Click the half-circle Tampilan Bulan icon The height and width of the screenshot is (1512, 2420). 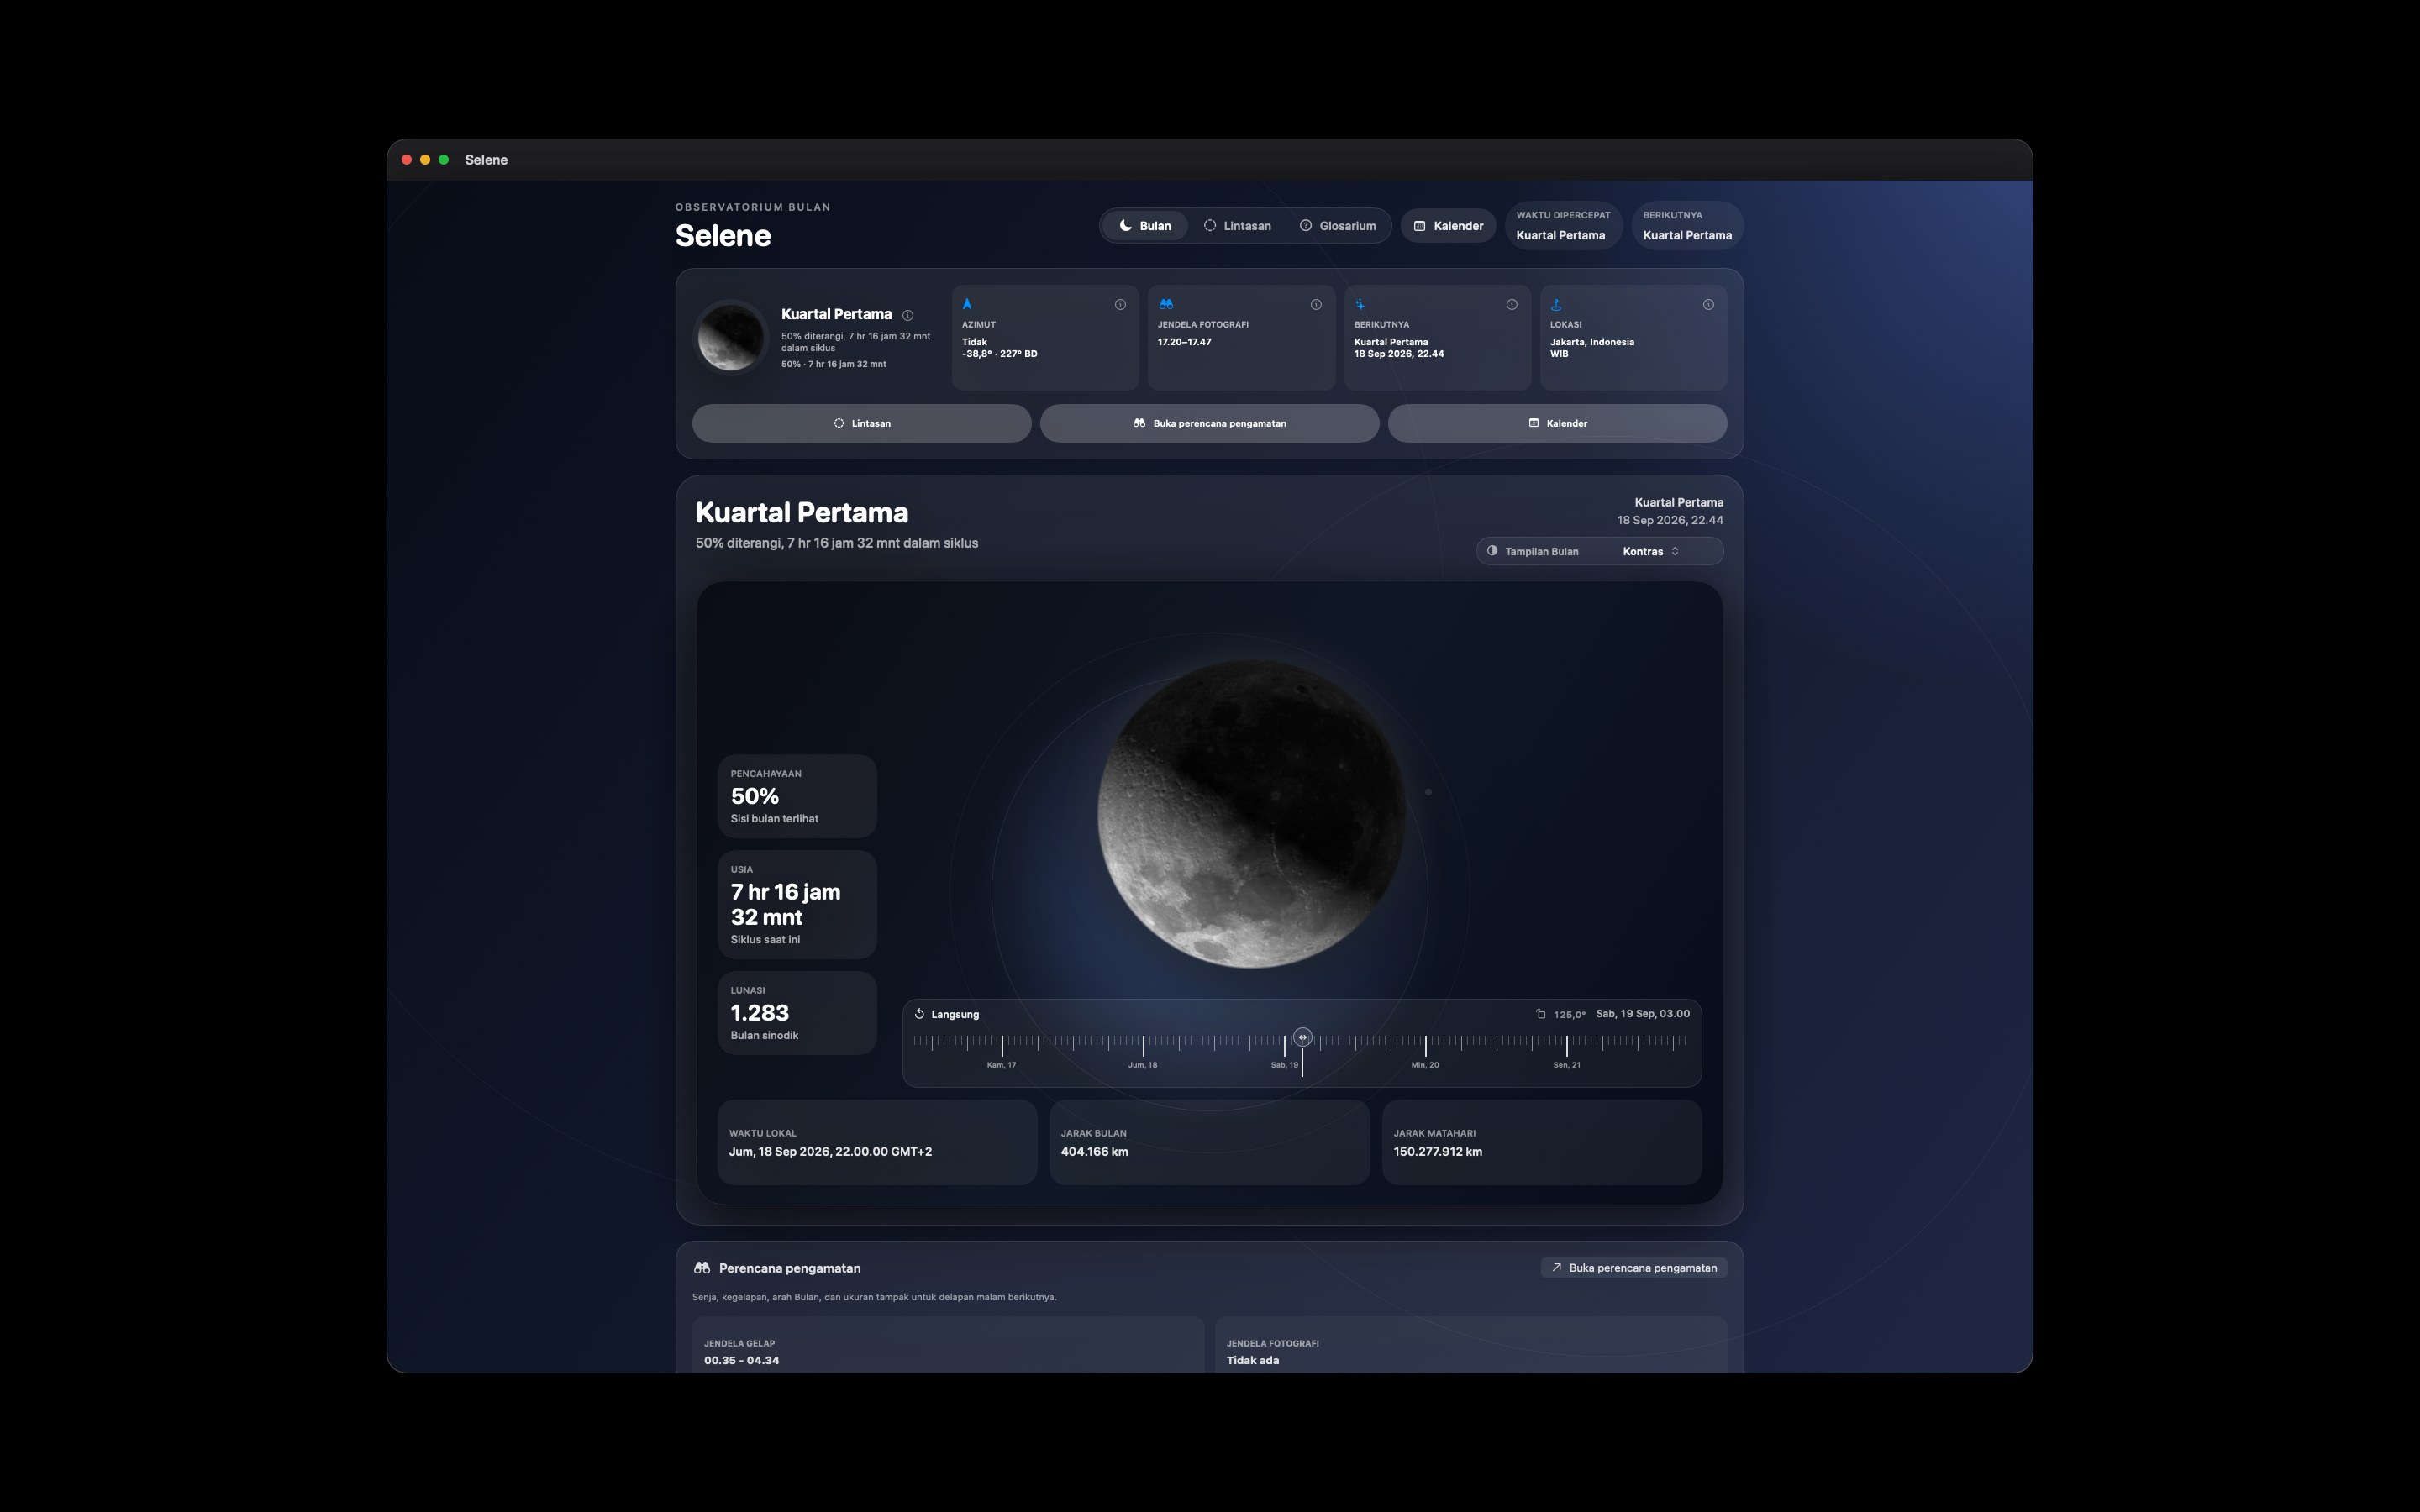click(x=1492, y=551)
